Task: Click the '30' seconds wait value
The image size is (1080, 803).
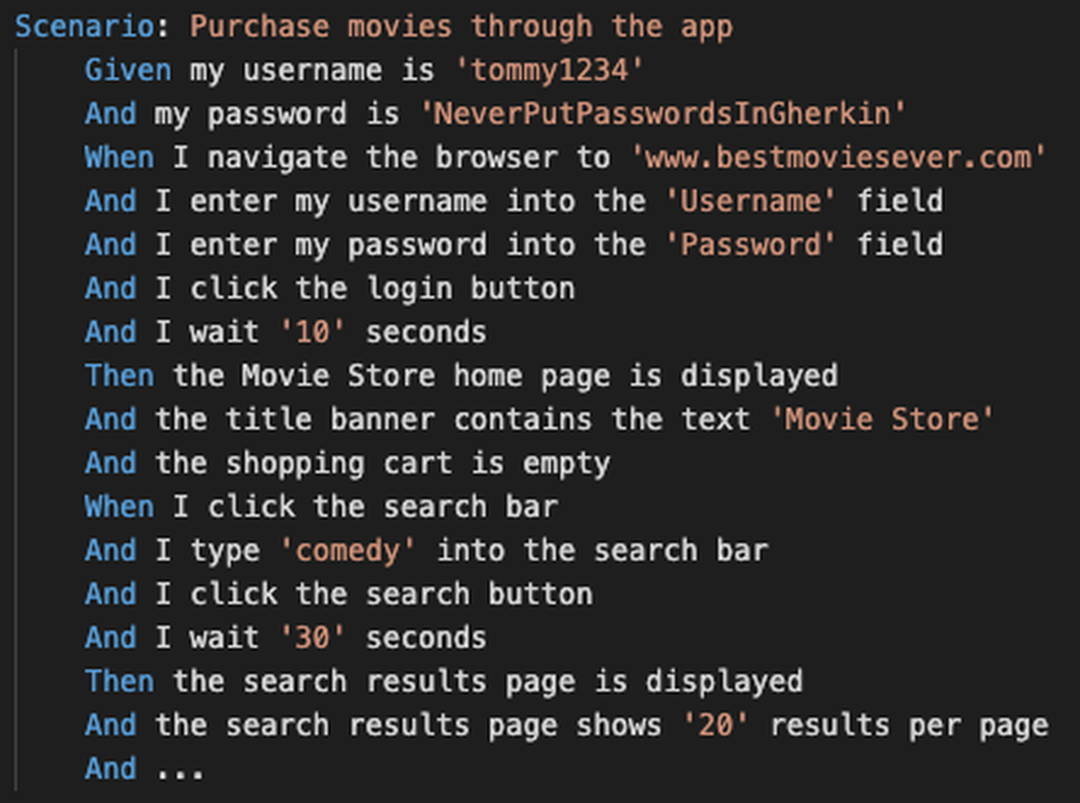Action: [312, 638]
